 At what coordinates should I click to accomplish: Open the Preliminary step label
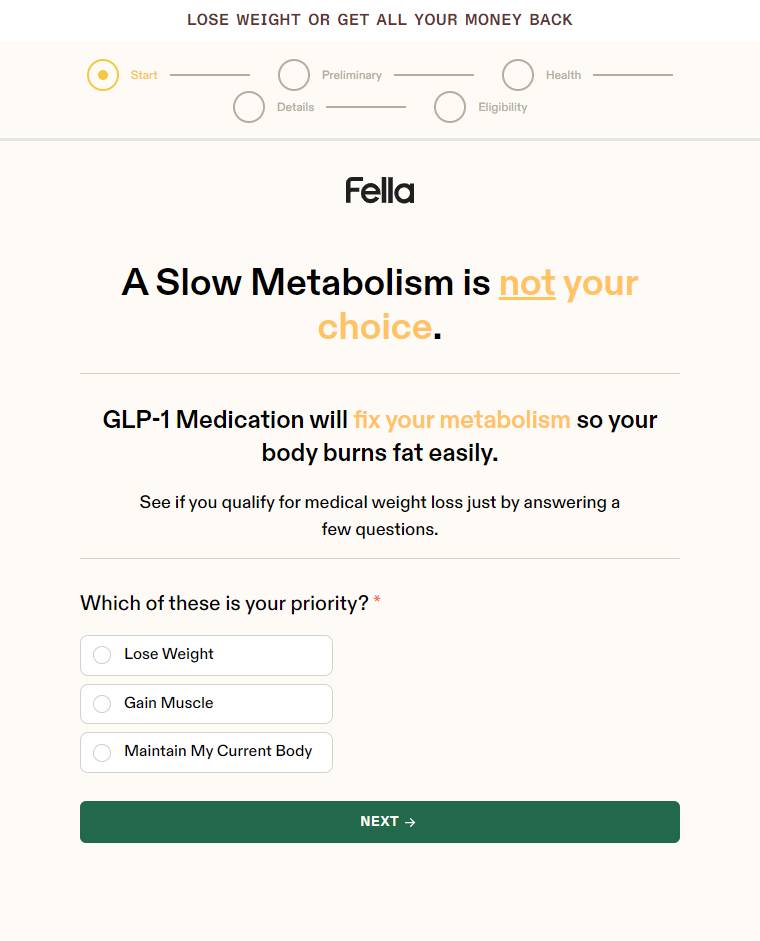(352, 75)
